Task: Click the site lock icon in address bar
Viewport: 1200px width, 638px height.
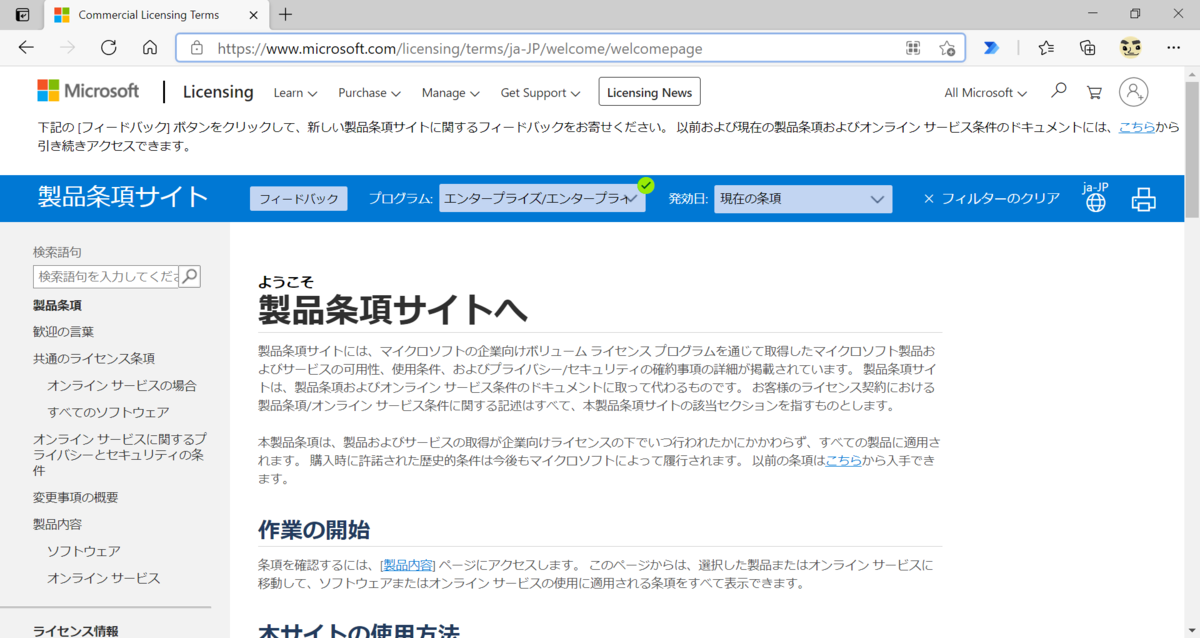Action: (197, 48)
